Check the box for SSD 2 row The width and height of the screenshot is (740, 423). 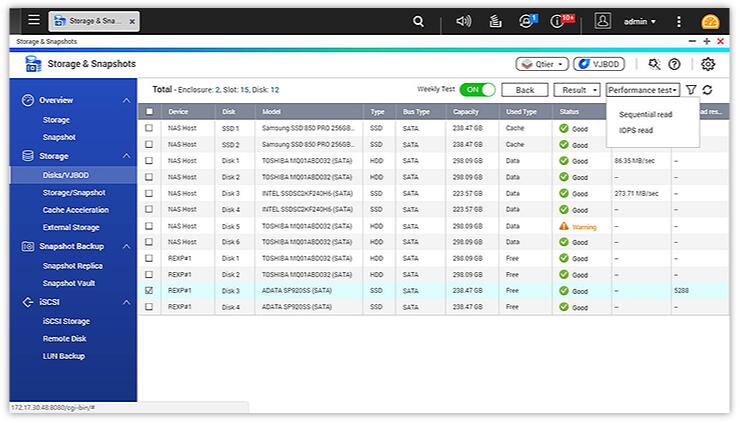[149, 144]
